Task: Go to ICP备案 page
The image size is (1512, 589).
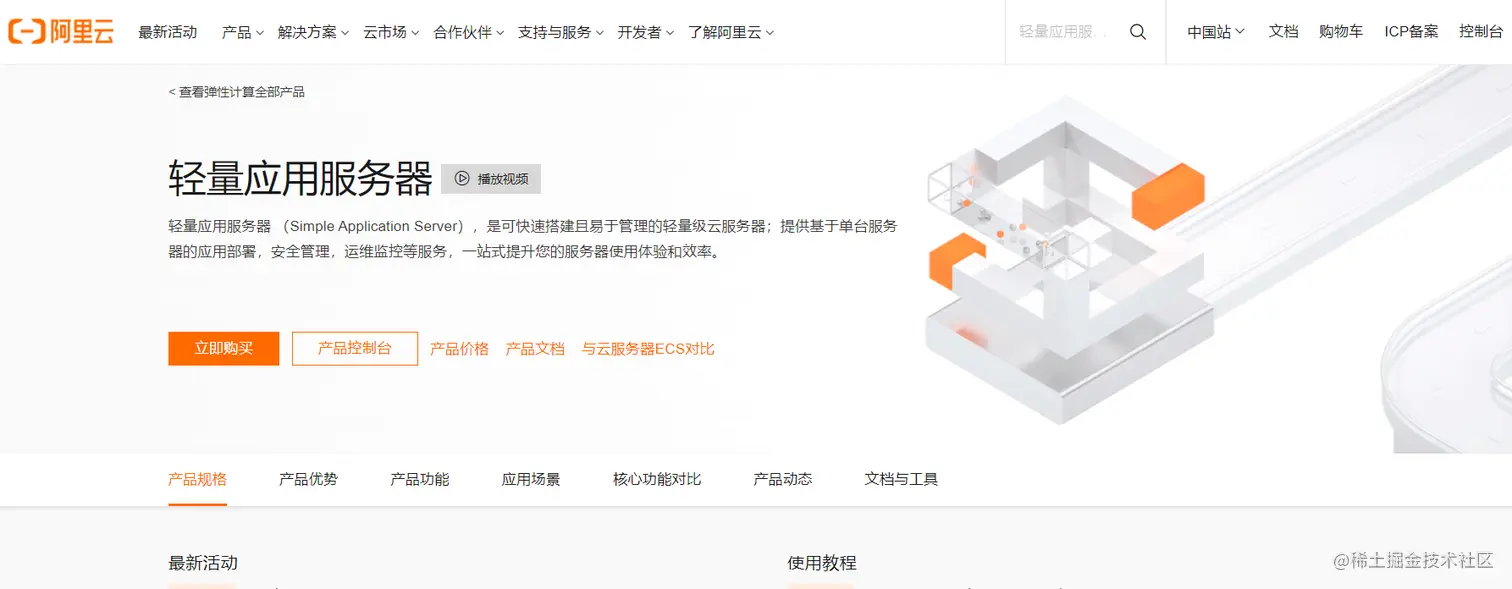Action: [x=1411, y=32]
